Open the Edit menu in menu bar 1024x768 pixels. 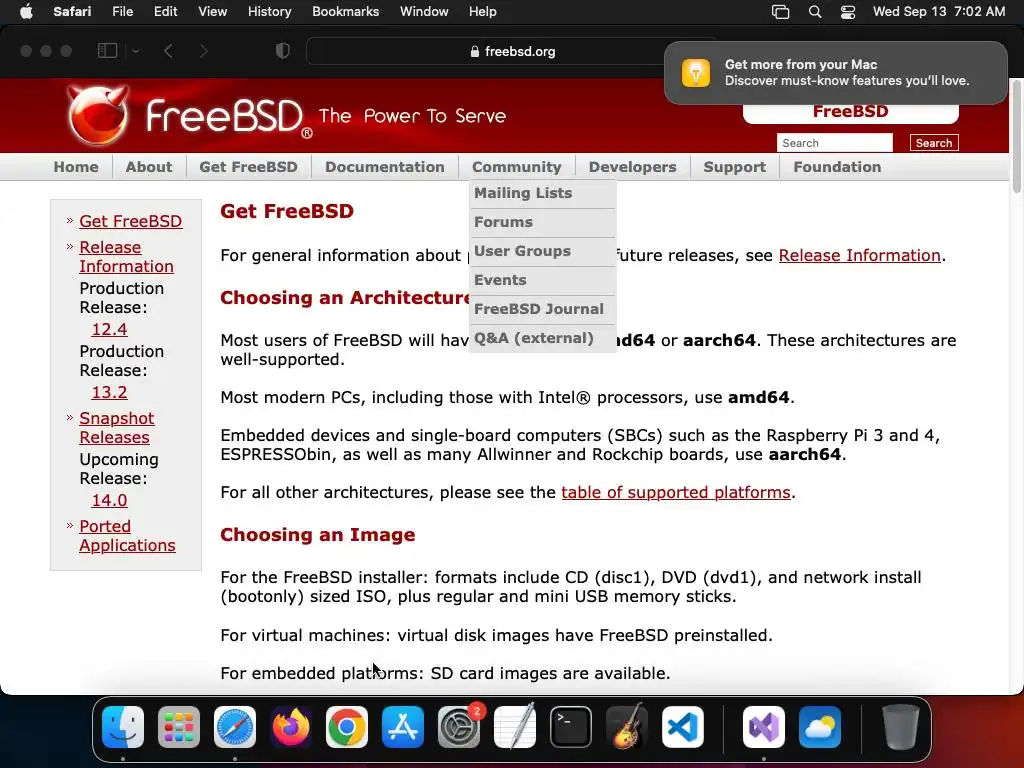point(165,12)
